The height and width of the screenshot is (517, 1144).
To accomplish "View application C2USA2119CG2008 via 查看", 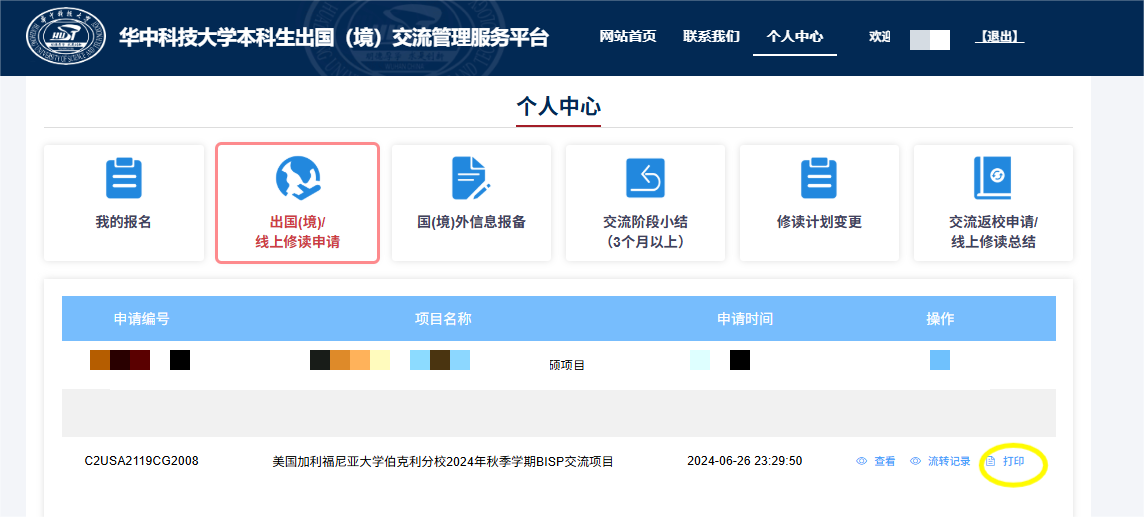I will coord(884,462).
